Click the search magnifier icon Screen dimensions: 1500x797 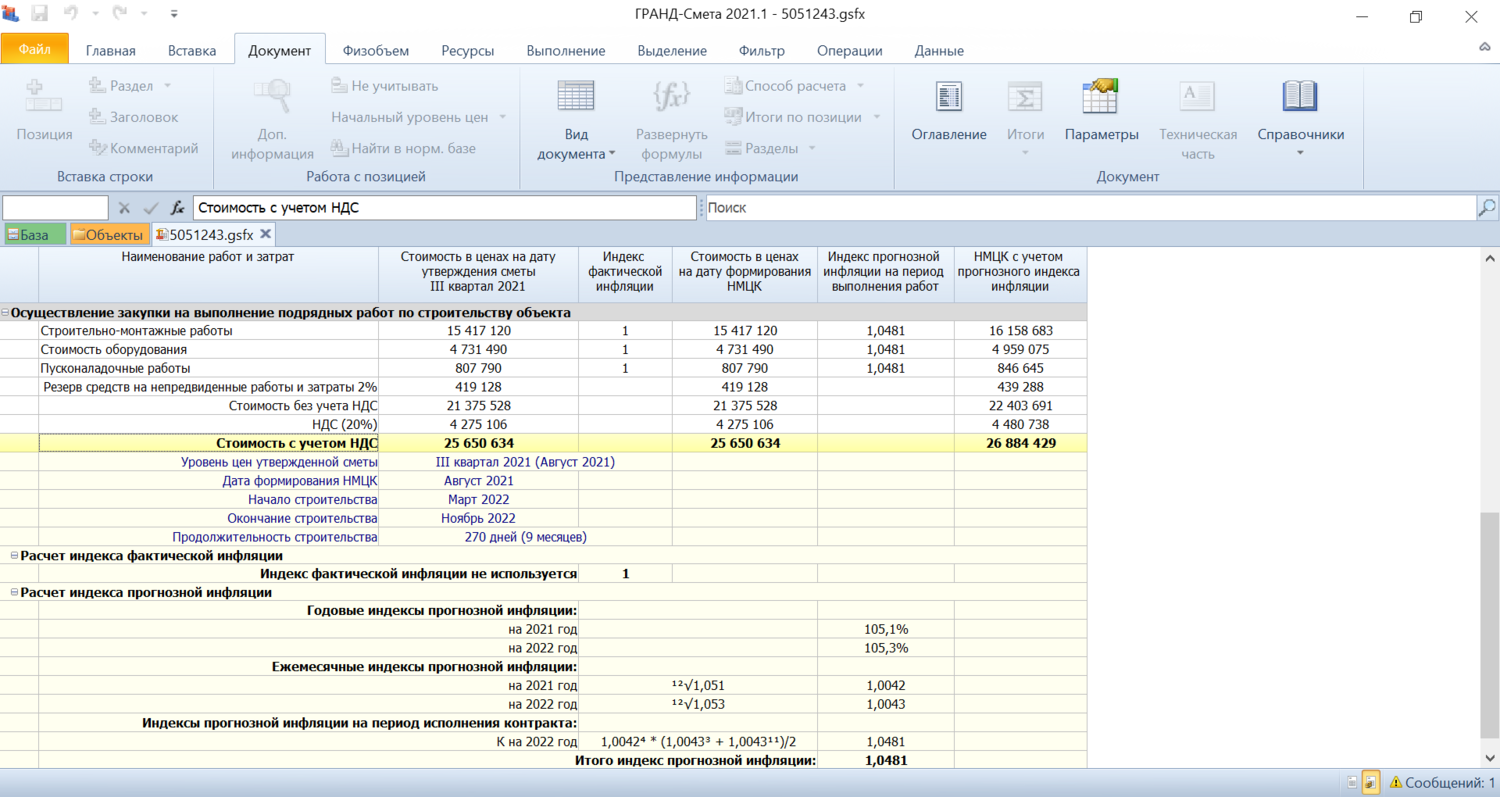pos(1487,208)
